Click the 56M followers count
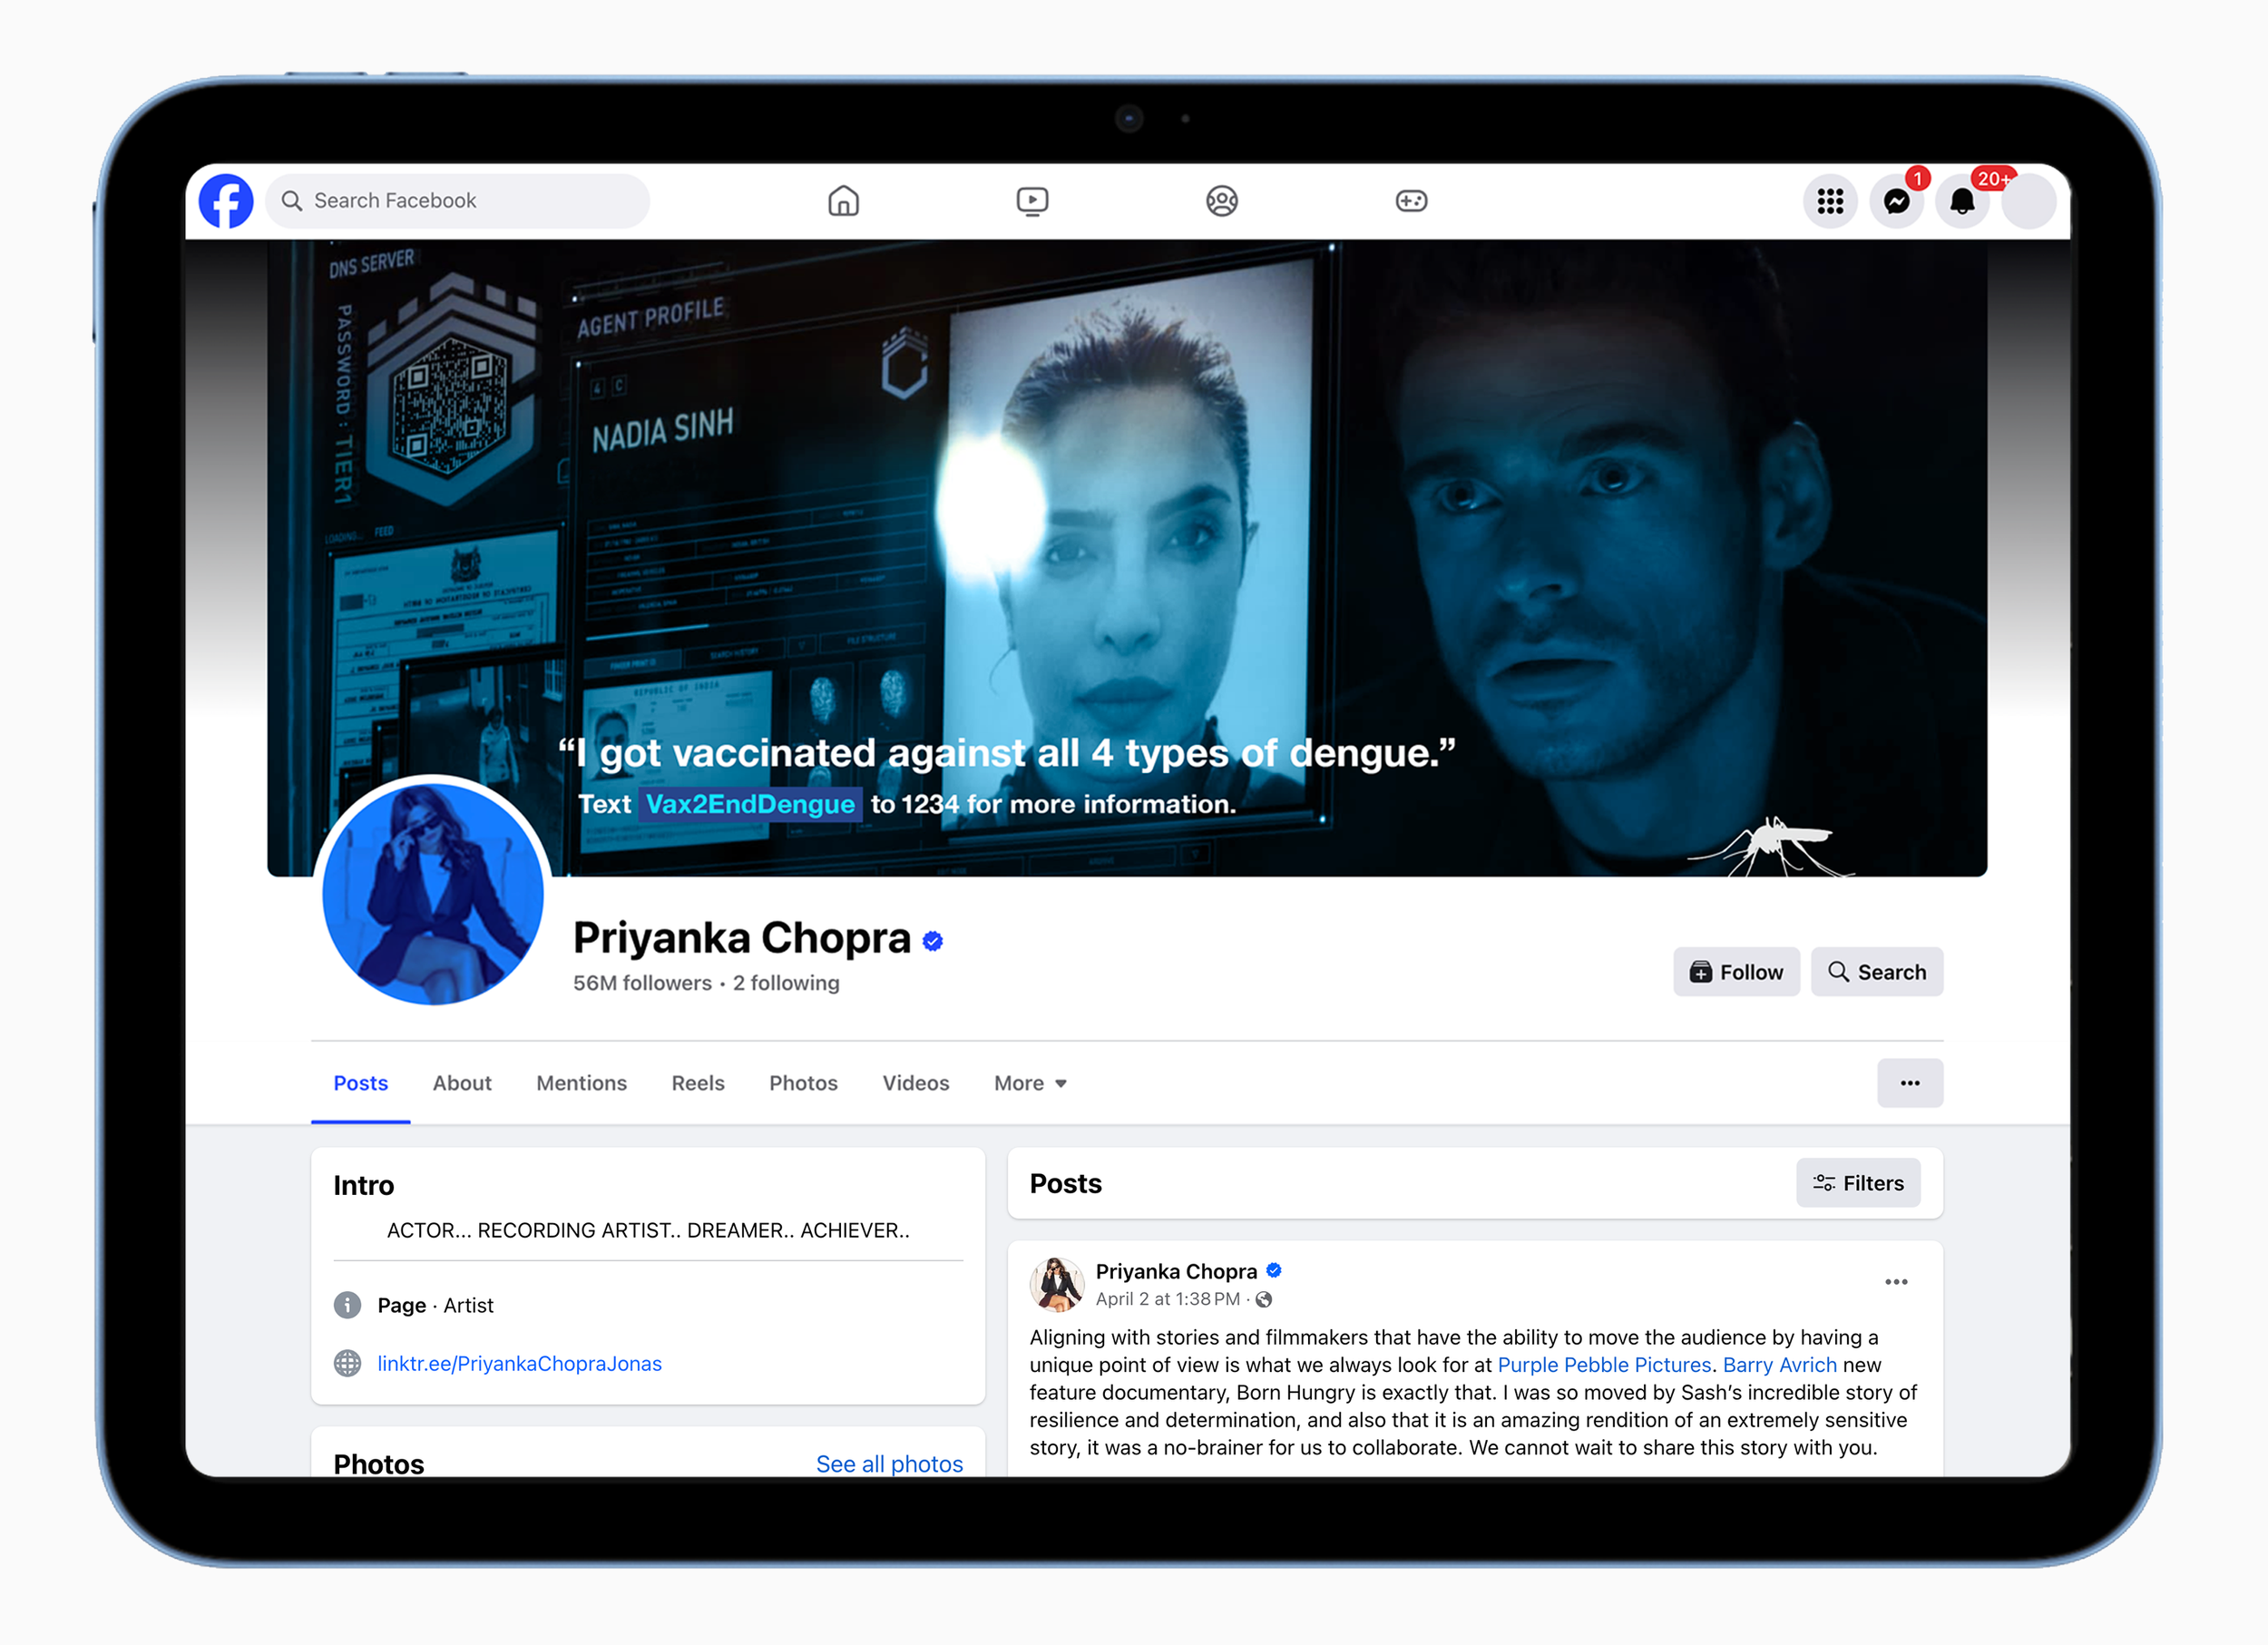 pos(642,983)
